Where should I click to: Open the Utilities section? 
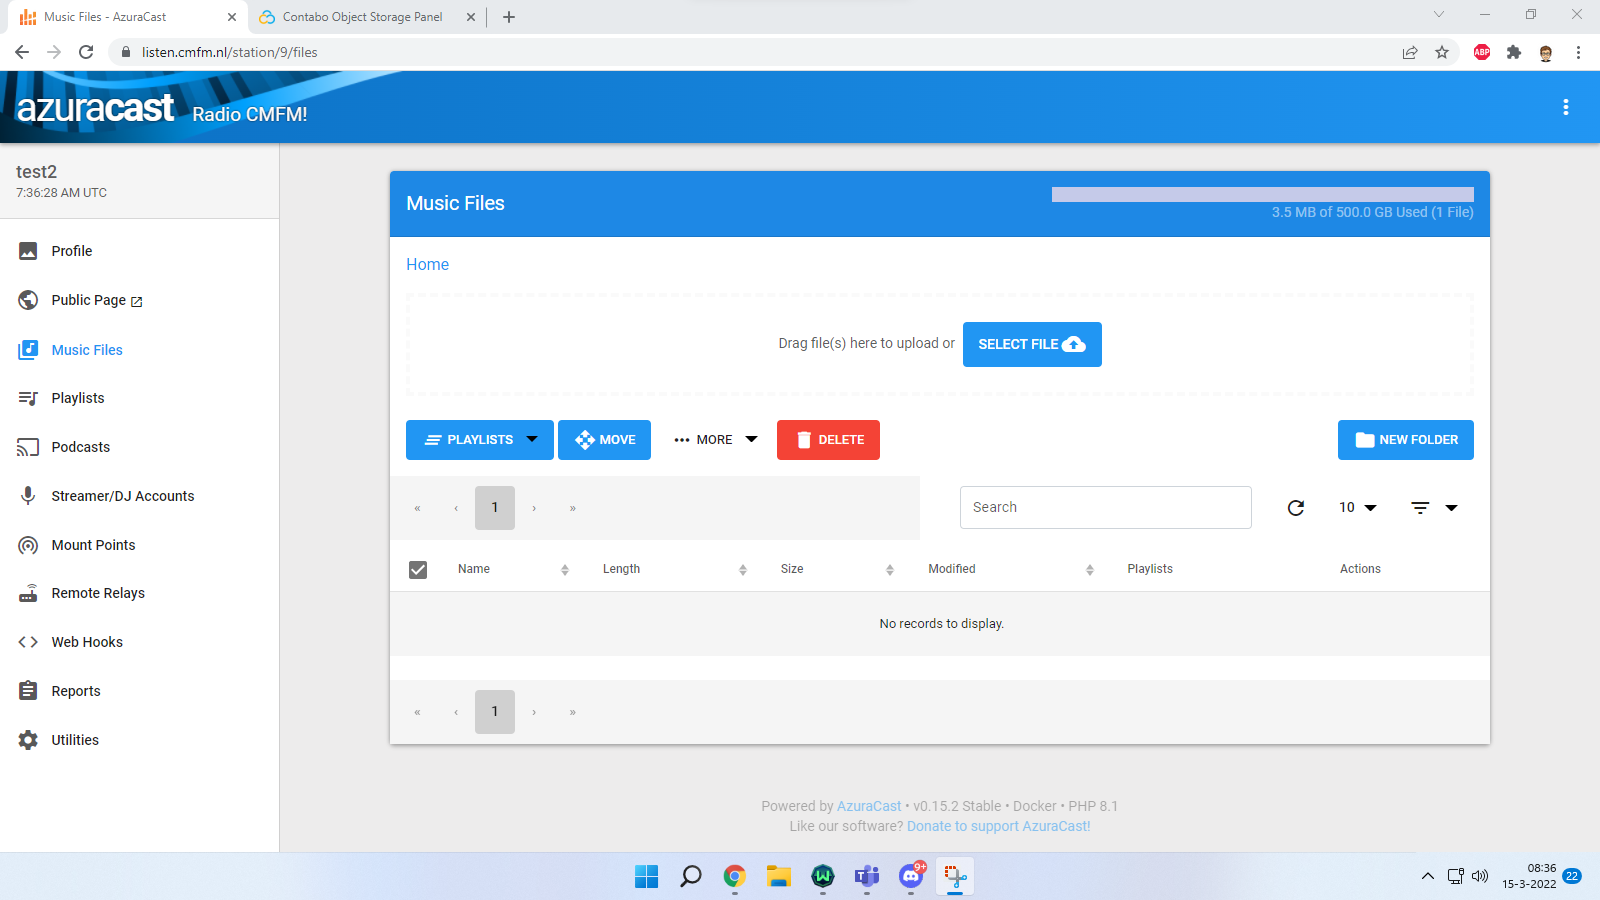coord(74,739)
